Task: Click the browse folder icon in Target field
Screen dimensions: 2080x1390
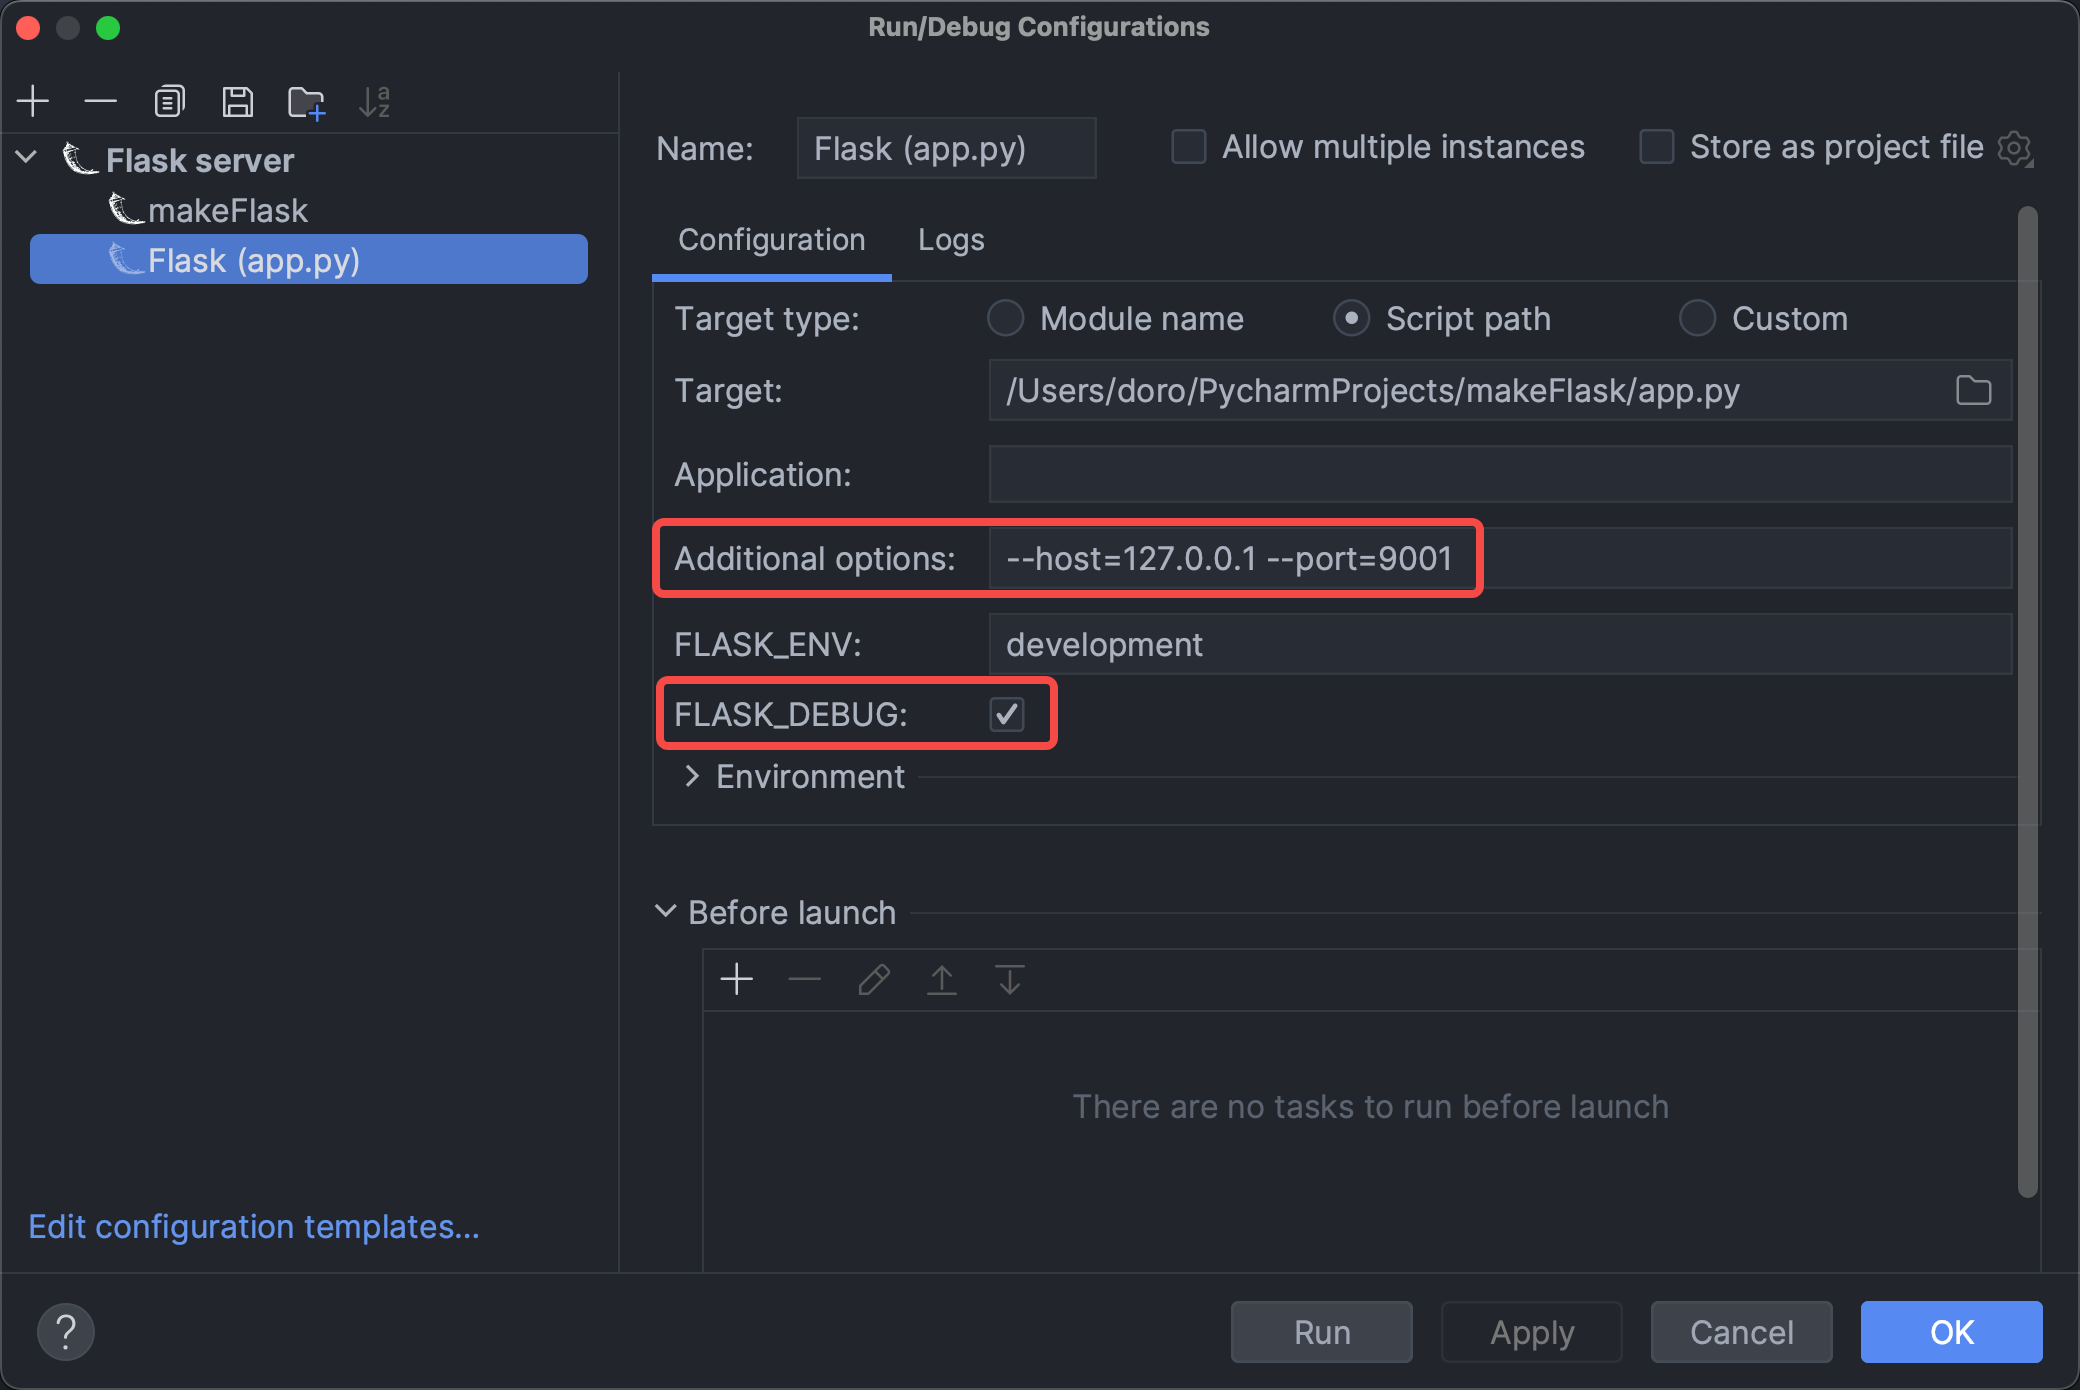Action: pos(1973,390)
